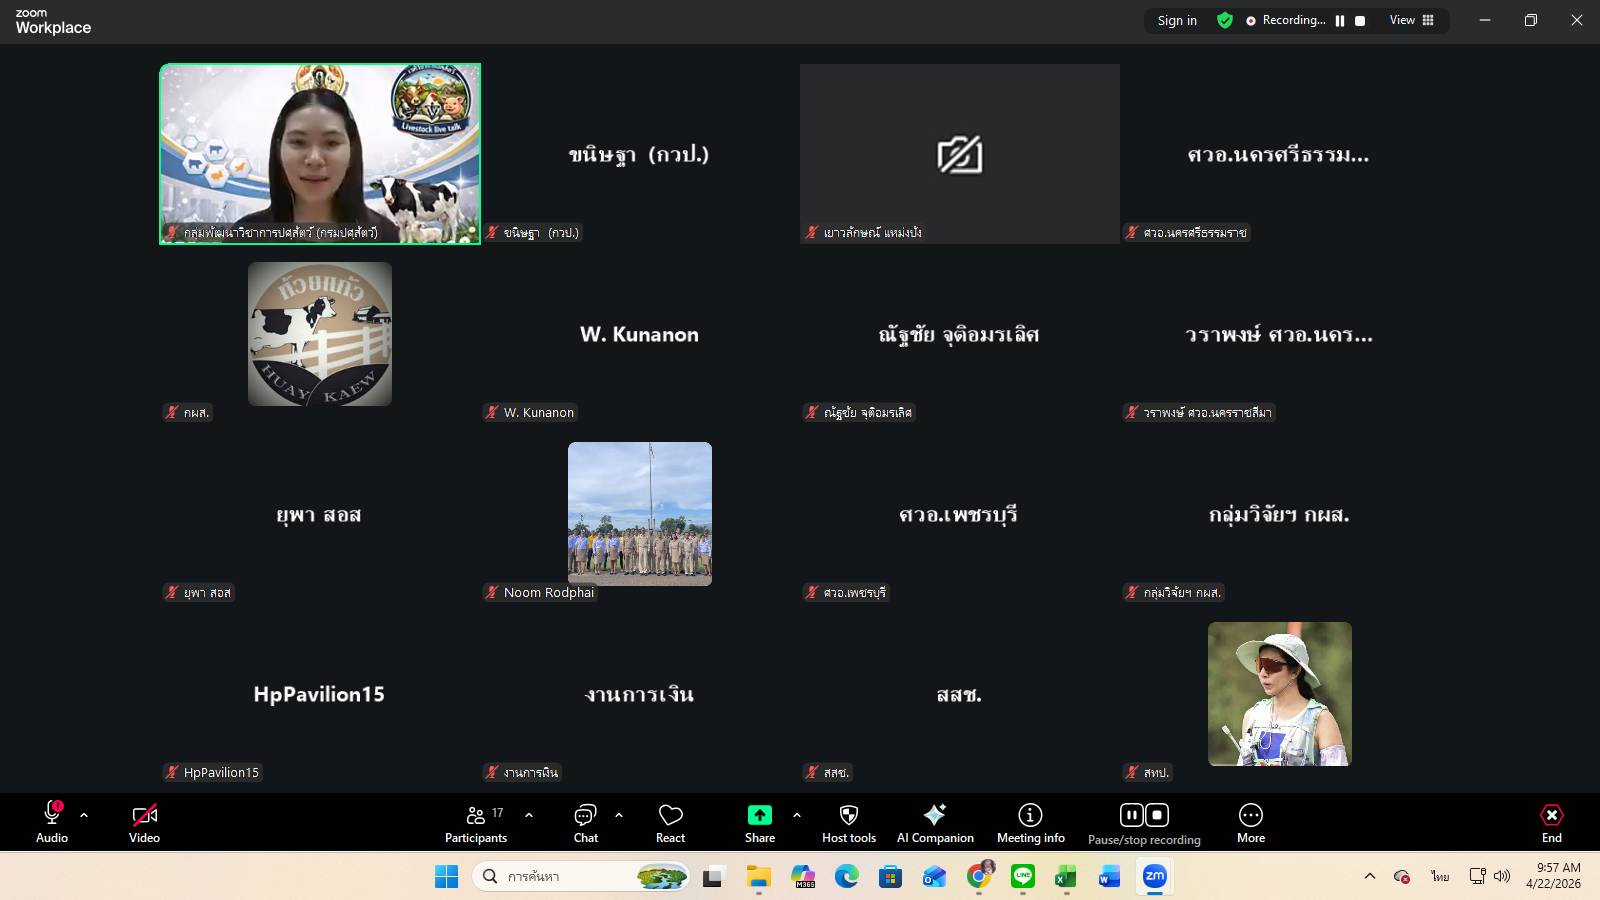Open the React emoji menu

click(x=670, y=823)
